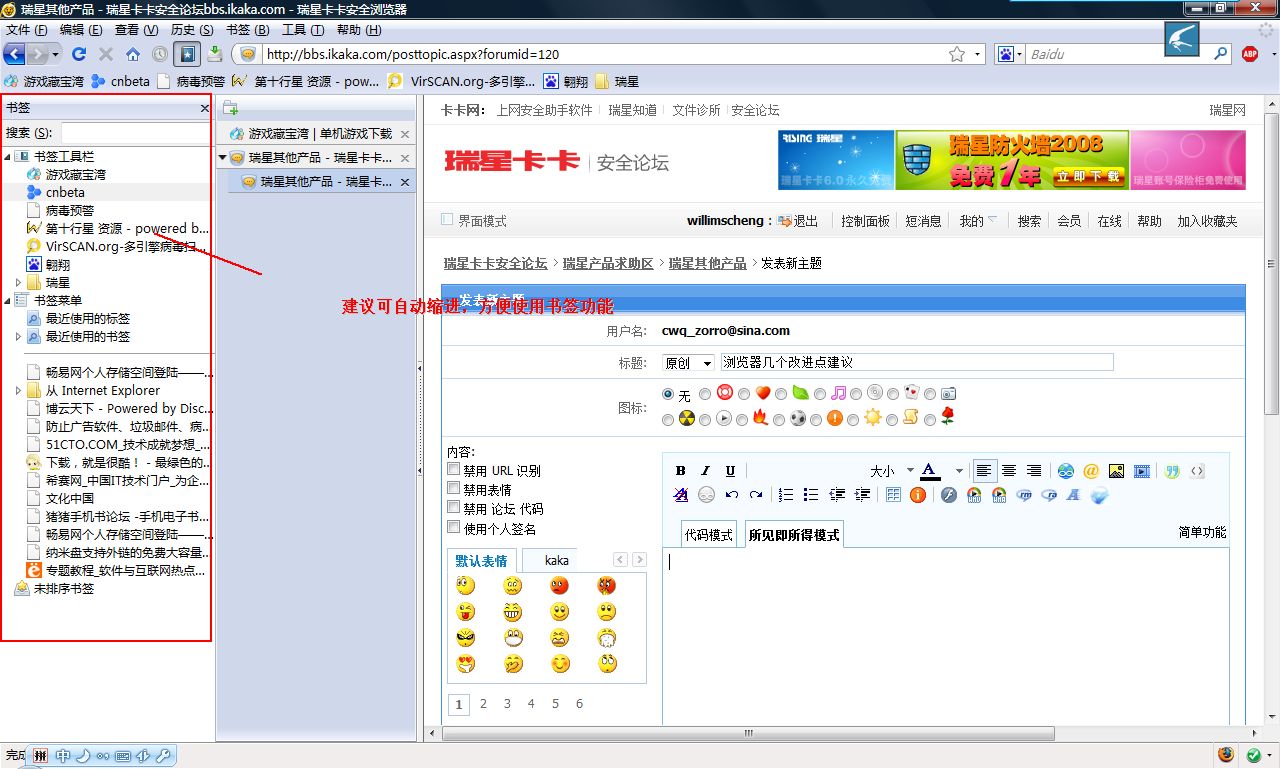1280x769 pixels.
Task: Check the 禁用表情 checkbox
Action: (454, 489)
